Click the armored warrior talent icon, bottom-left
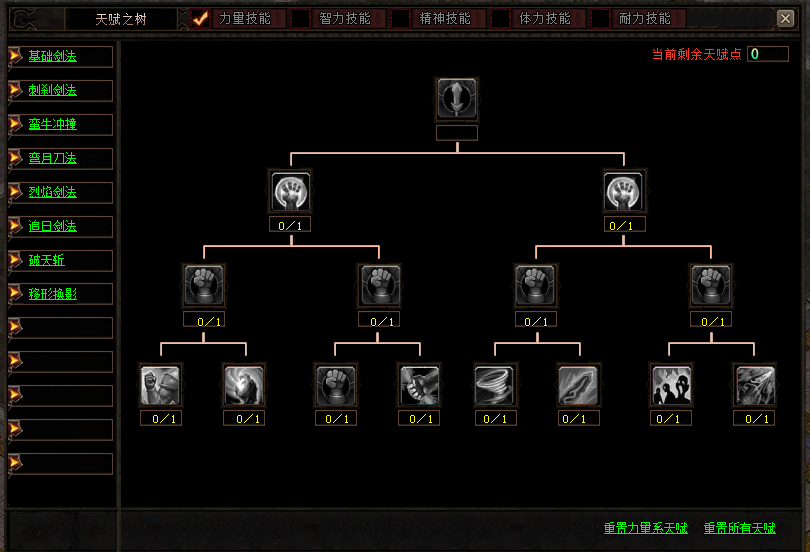Image resolution: width=810 pixels, height=552 pixels. [x=160, y=385]
